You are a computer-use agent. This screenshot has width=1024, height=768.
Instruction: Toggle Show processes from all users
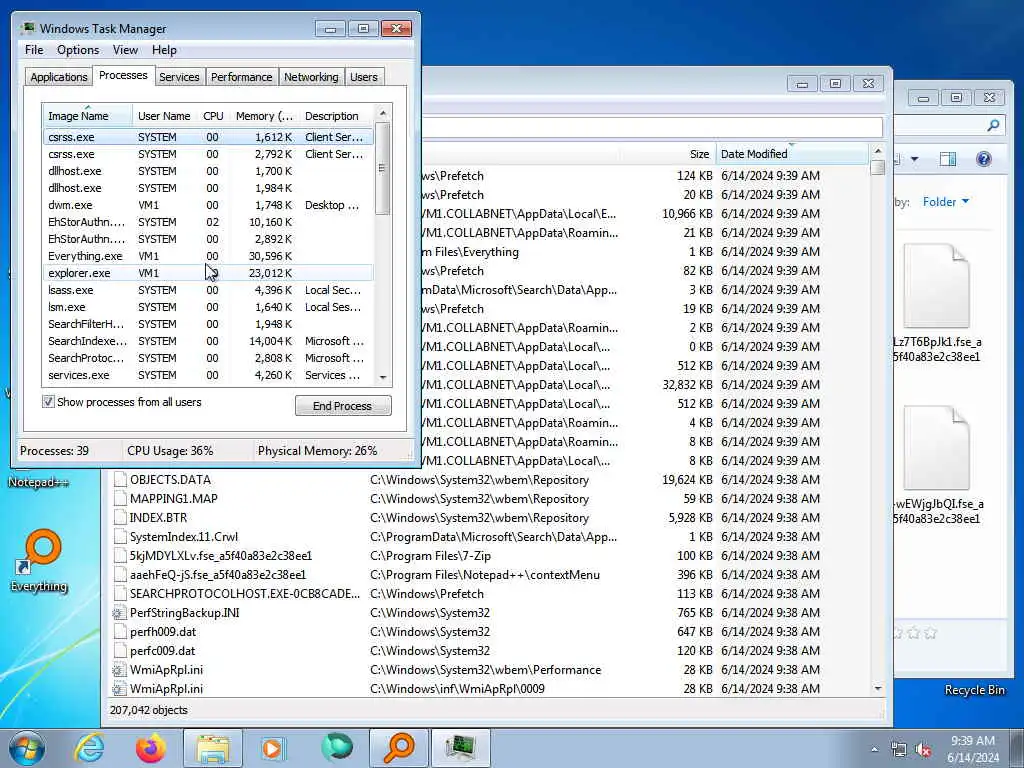tap(48, 402)
